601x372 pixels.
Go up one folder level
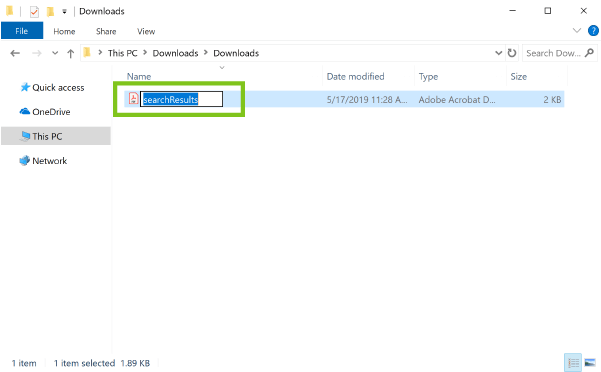(x=71, y=54)
